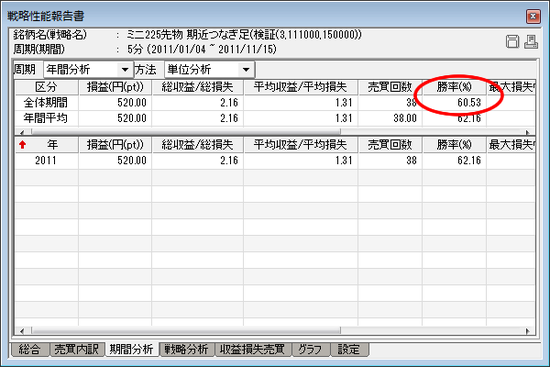Click the 年 column header
Image resolution: width=550 pixels, height=367 pixels.
tap(47, 145)
